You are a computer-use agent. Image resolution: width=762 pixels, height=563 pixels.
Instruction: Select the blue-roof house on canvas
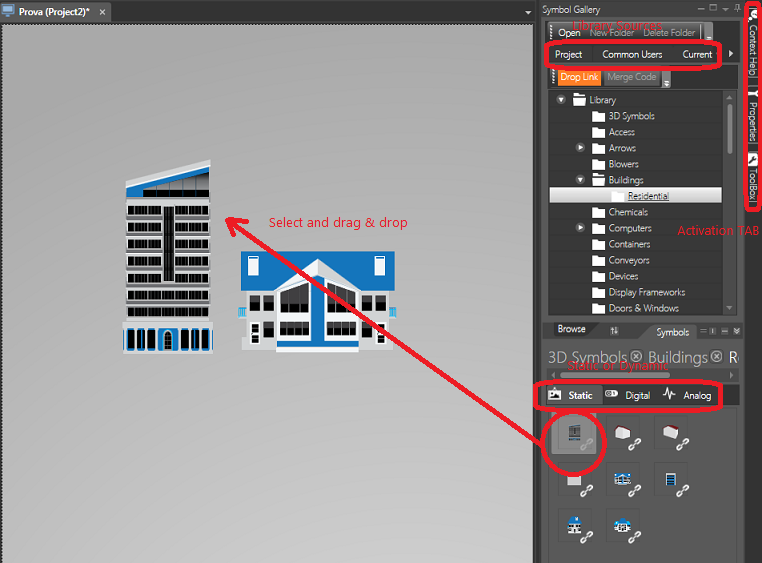point(317,301)
